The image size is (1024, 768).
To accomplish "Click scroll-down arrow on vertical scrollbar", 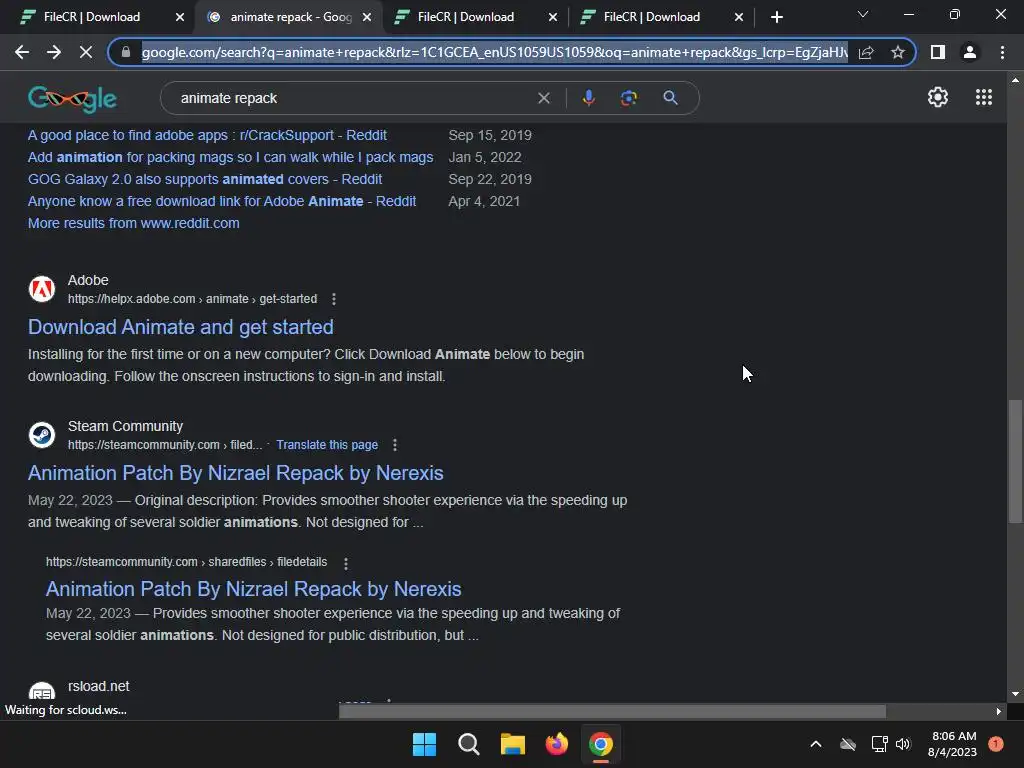I will click(1015, 694).
